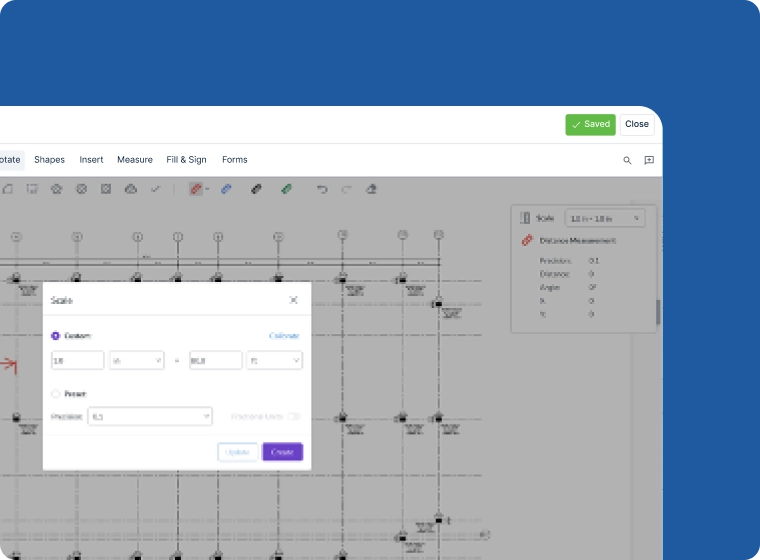Select the blue measurement tool
This screenshot has height=560, width=760.
[x=226, y=189]
